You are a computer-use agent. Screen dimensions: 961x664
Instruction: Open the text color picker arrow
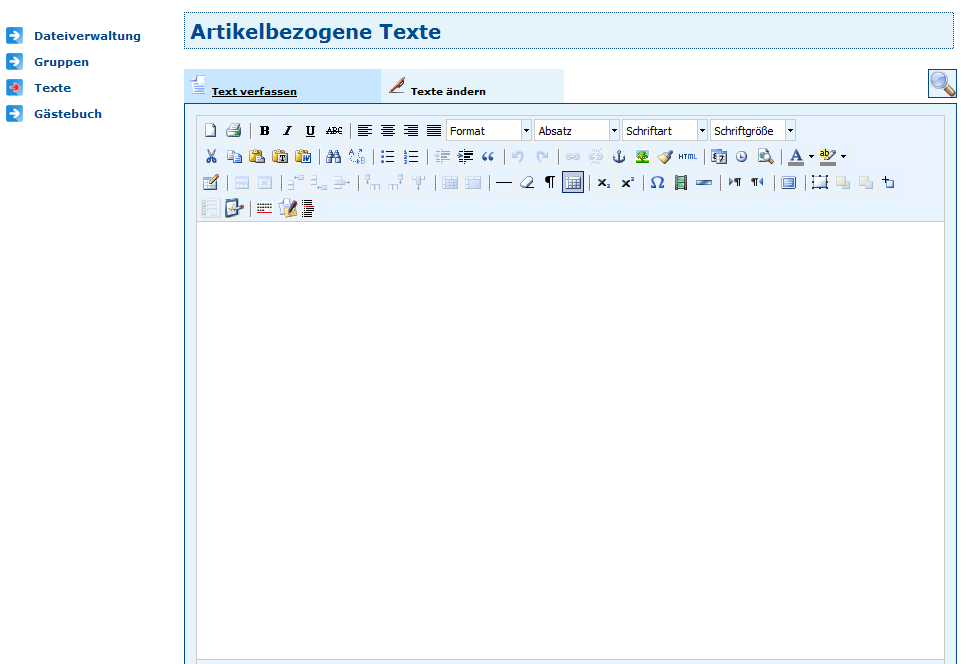pyautogui.click(x=811, y=157)
